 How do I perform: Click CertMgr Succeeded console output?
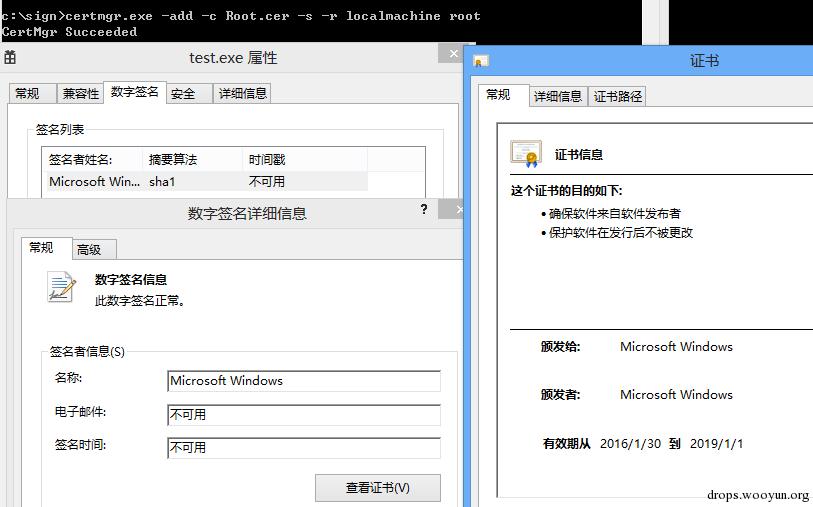click(69, 32)
